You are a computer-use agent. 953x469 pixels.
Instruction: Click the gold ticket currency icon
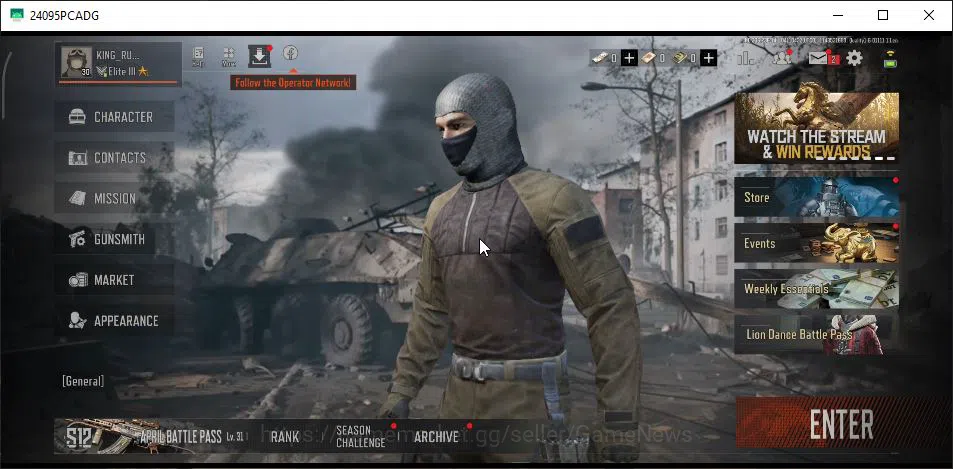point(649,58)
